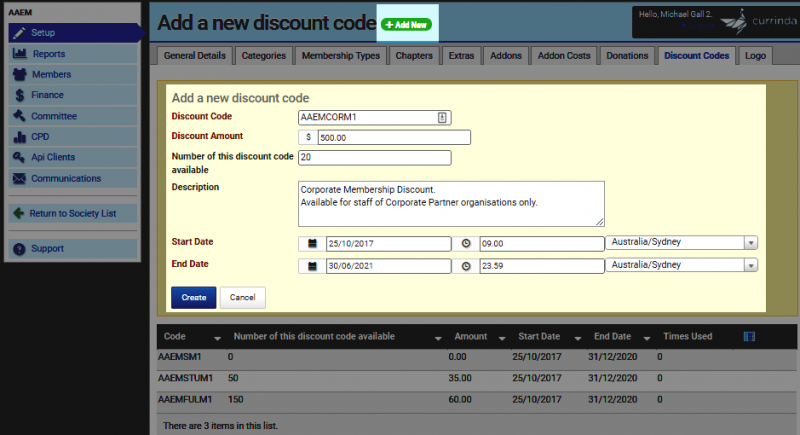Viewport: 800px width, 435px height.
Task: Click the key icon beside Api Clients
Action: [x=19, y=157]
